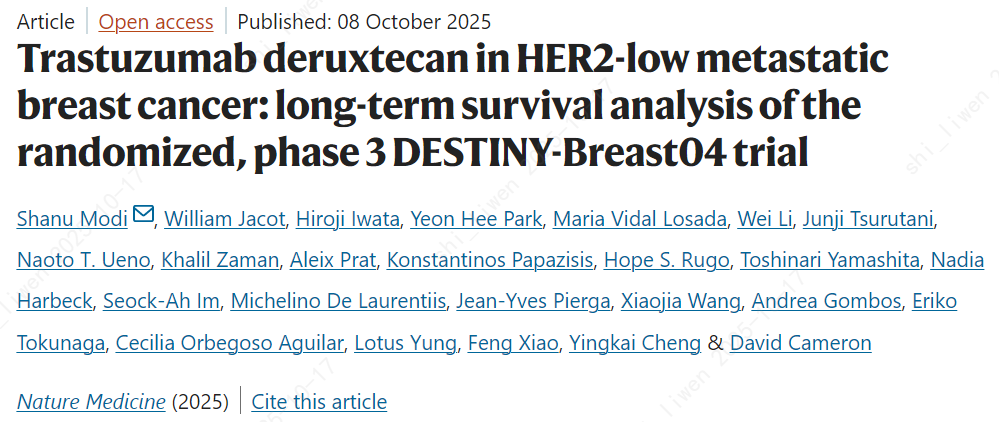Click author William Jacot's name

(x=214, y=218)
